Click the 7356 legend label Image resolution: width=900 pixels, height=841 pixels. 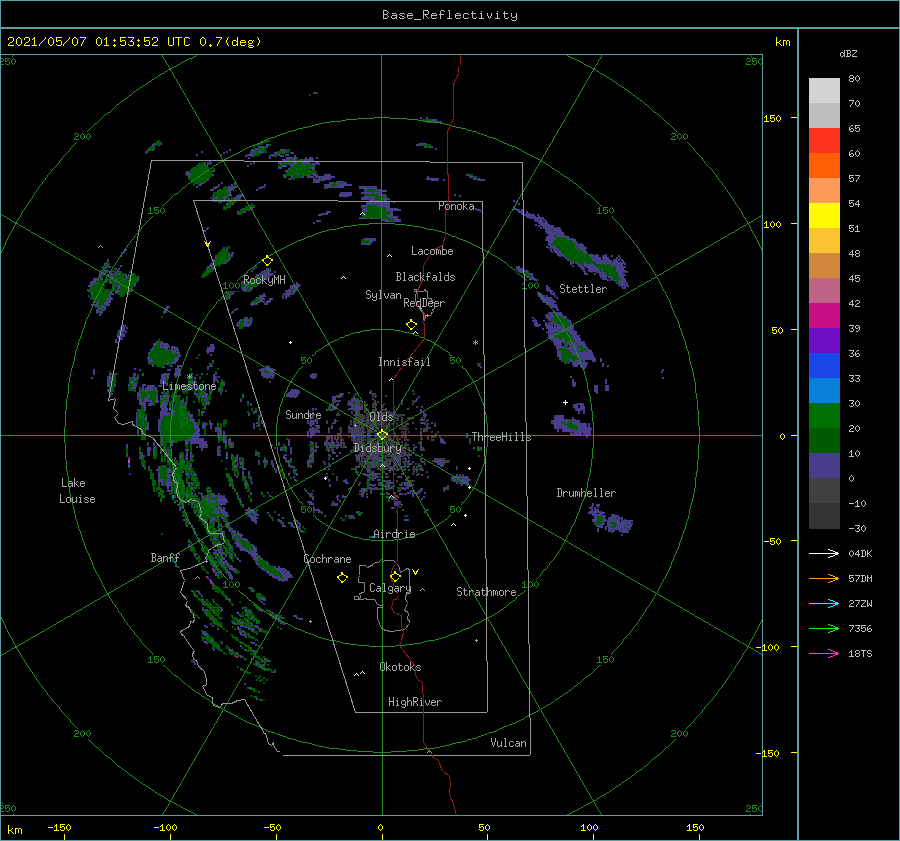coord(860,629)
